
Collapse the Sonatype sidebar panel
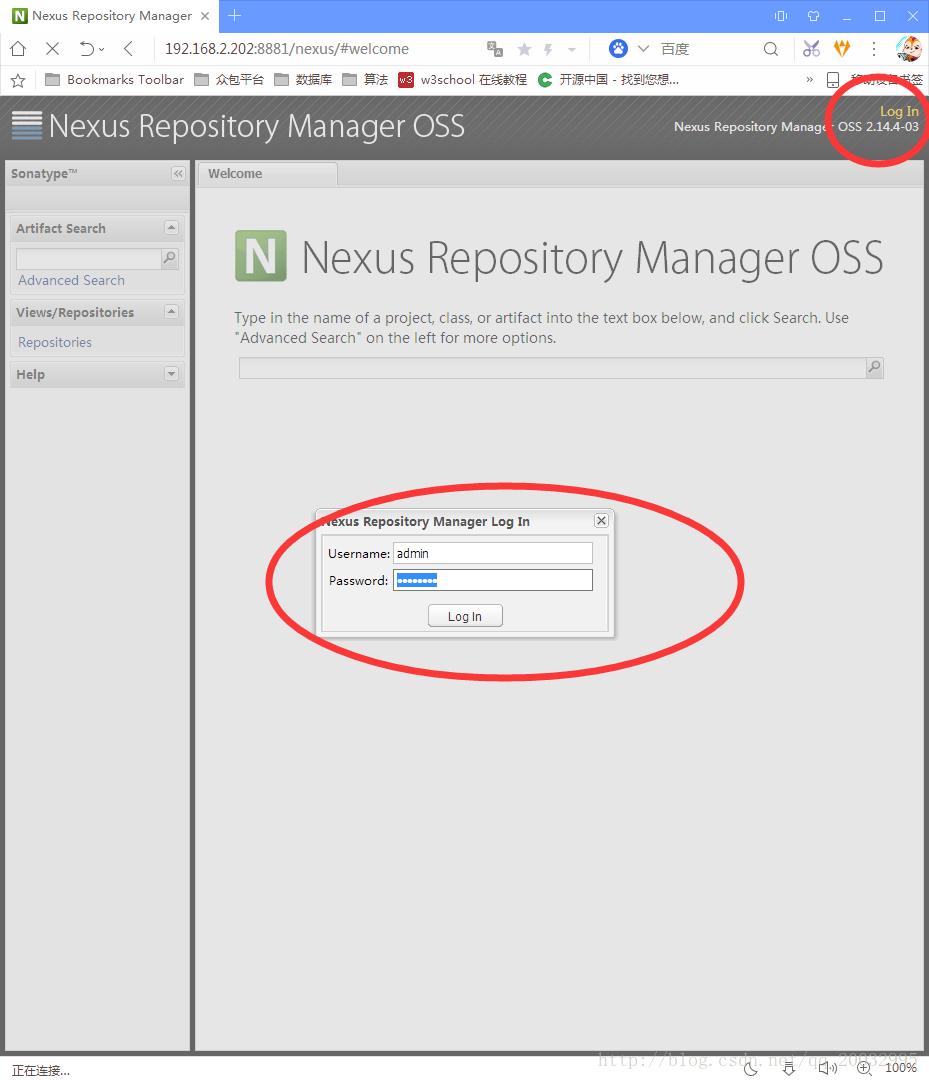point(178,174)
